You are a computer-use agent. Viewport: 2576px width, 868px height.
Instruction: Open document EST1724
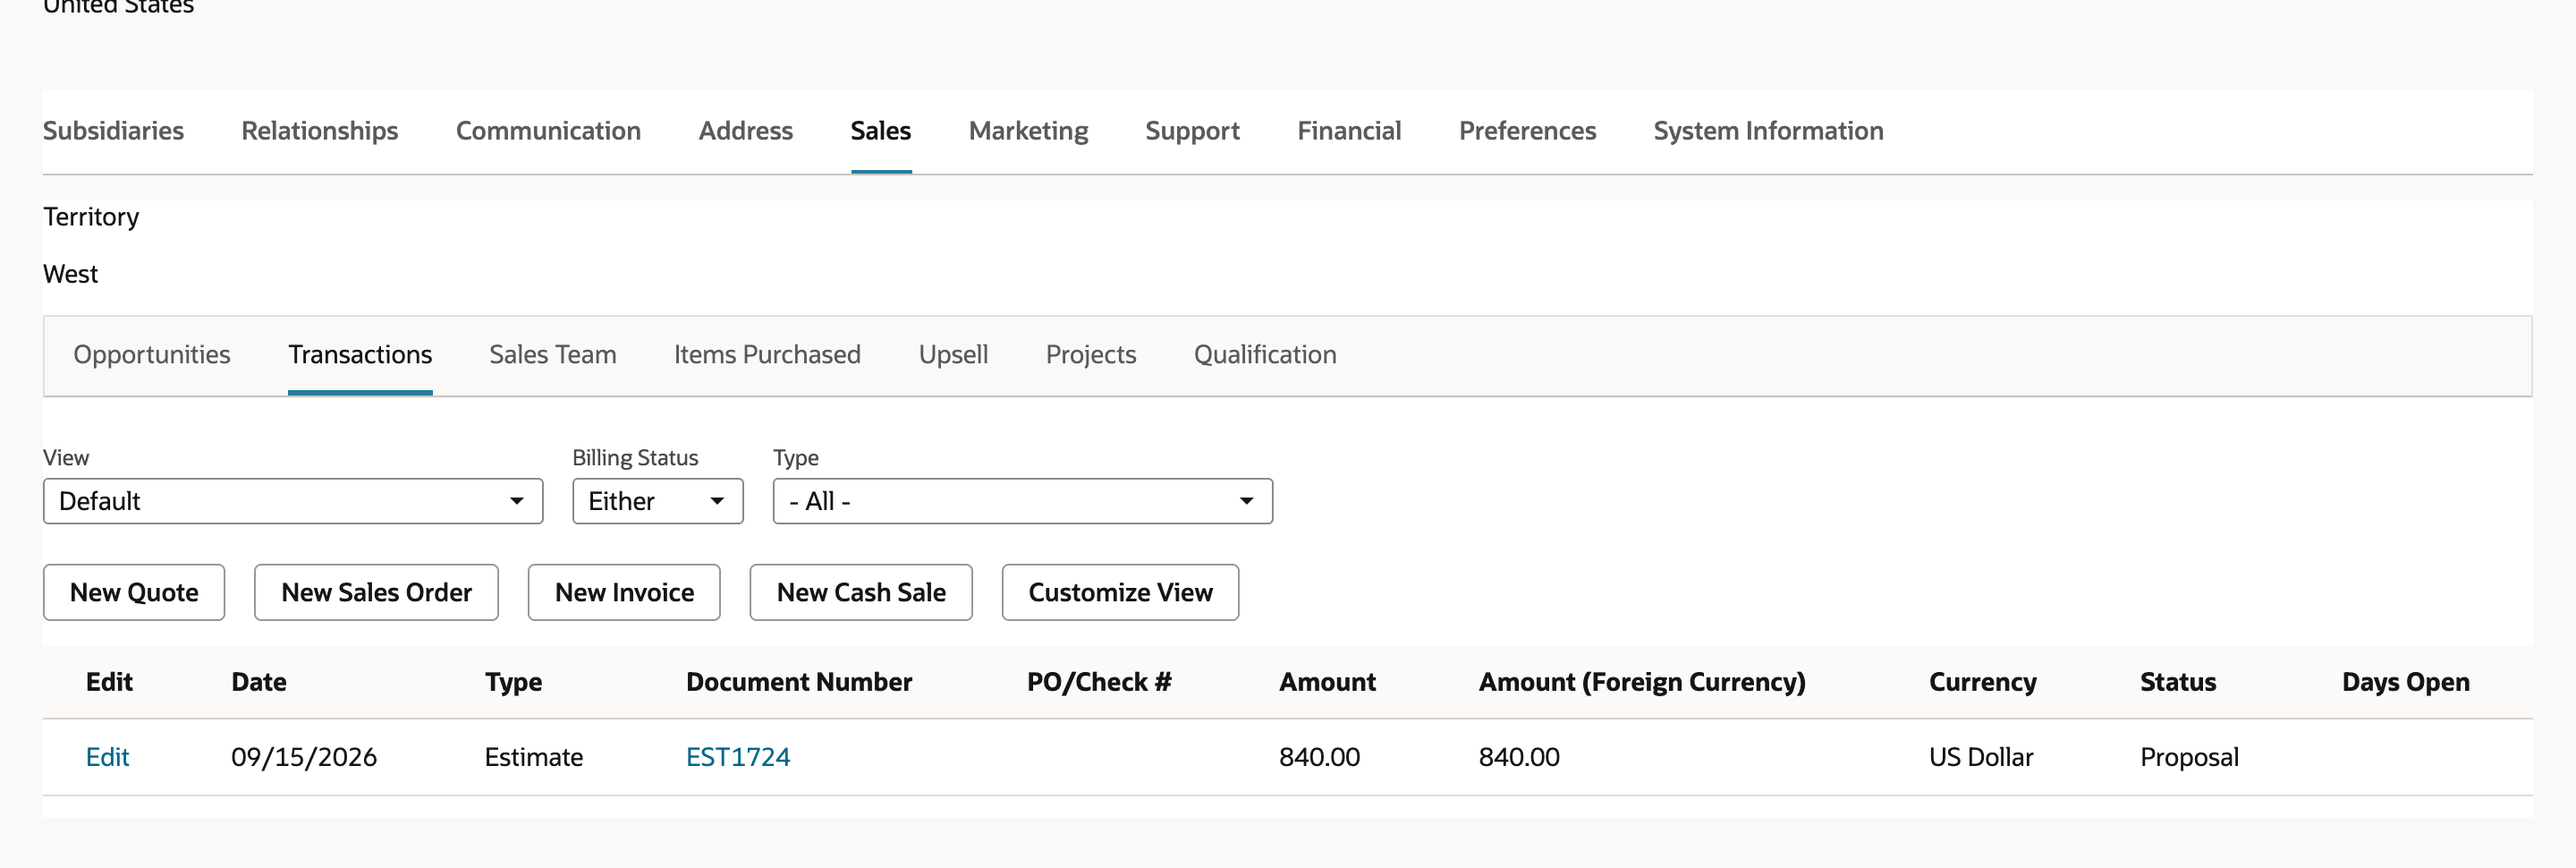pyautogui.click(x=737, y=757)
